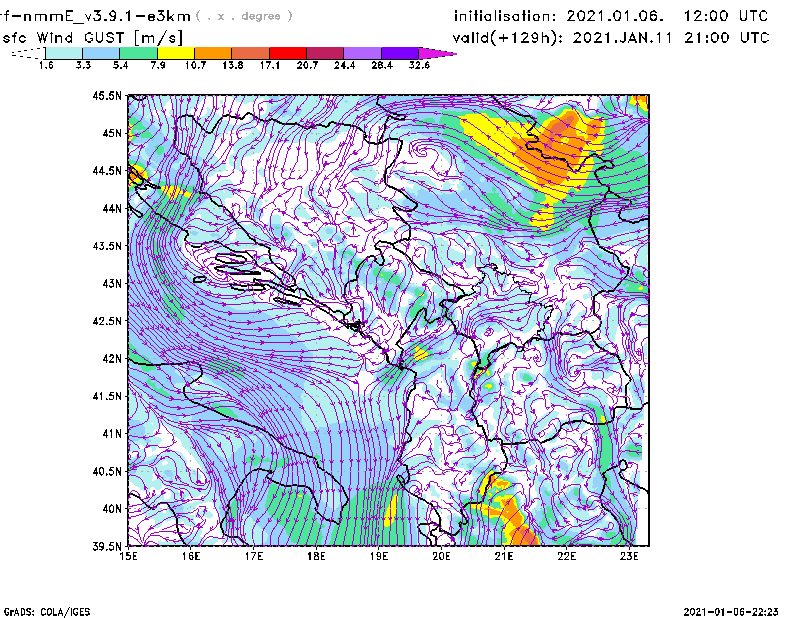Click the "44.5N" latitude label

(107, 170)
